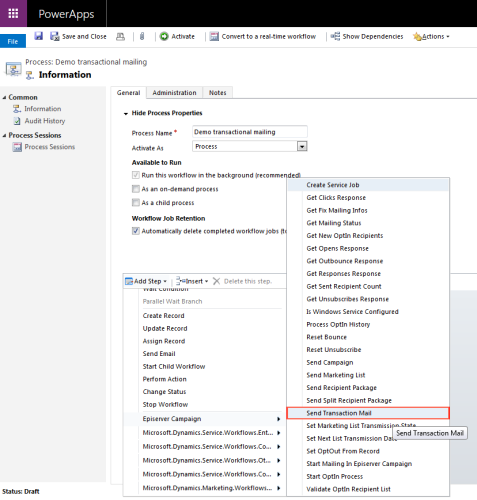This screenshot has width=477, height=500.
Task: Toggle the As a child process checkbox
Action: 136,203
